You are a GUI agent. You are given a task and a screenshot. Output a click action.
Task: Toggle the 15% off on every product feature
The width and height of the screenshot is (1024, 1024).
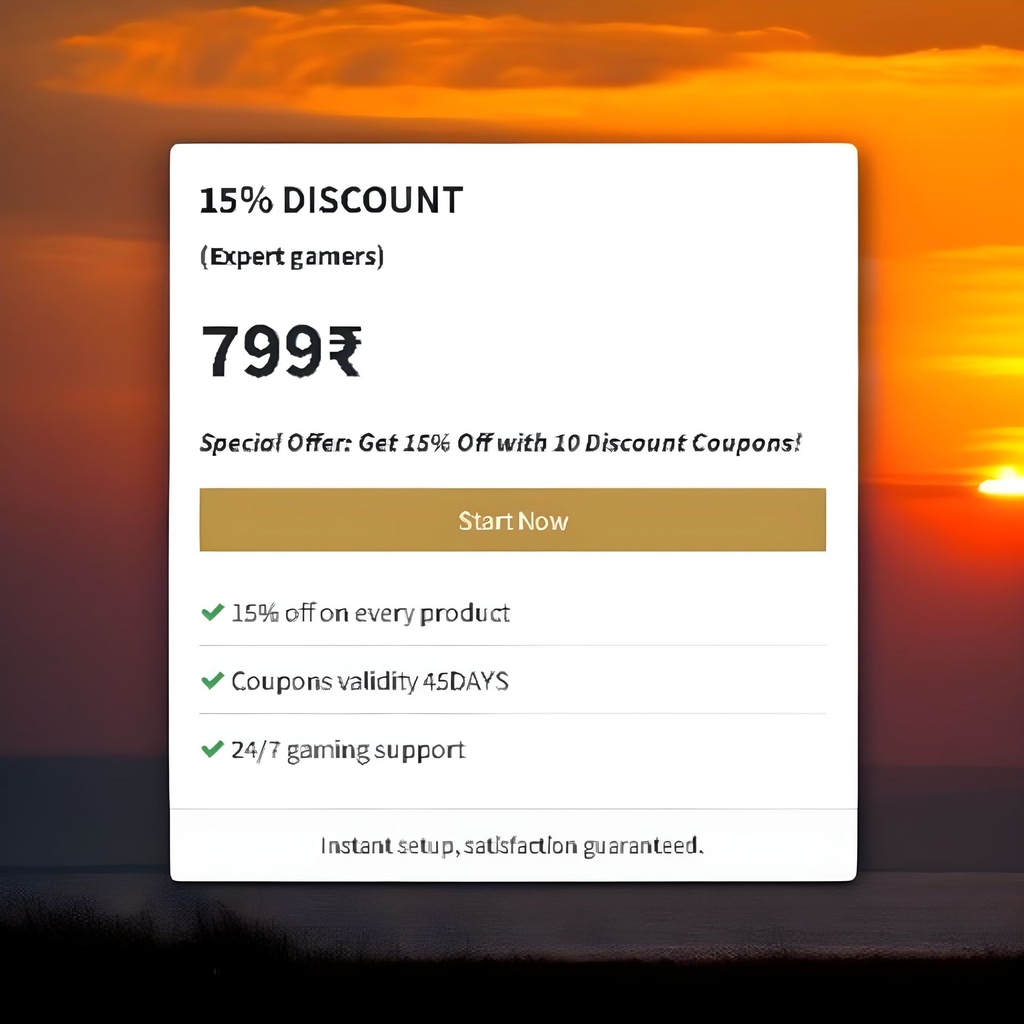pyautogui.click(x=370, y=613)
